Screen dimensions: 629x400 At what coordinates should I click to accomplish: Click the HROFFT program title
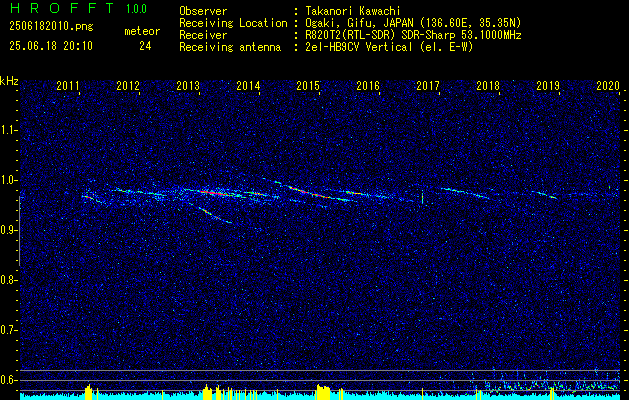pos(61,8)
